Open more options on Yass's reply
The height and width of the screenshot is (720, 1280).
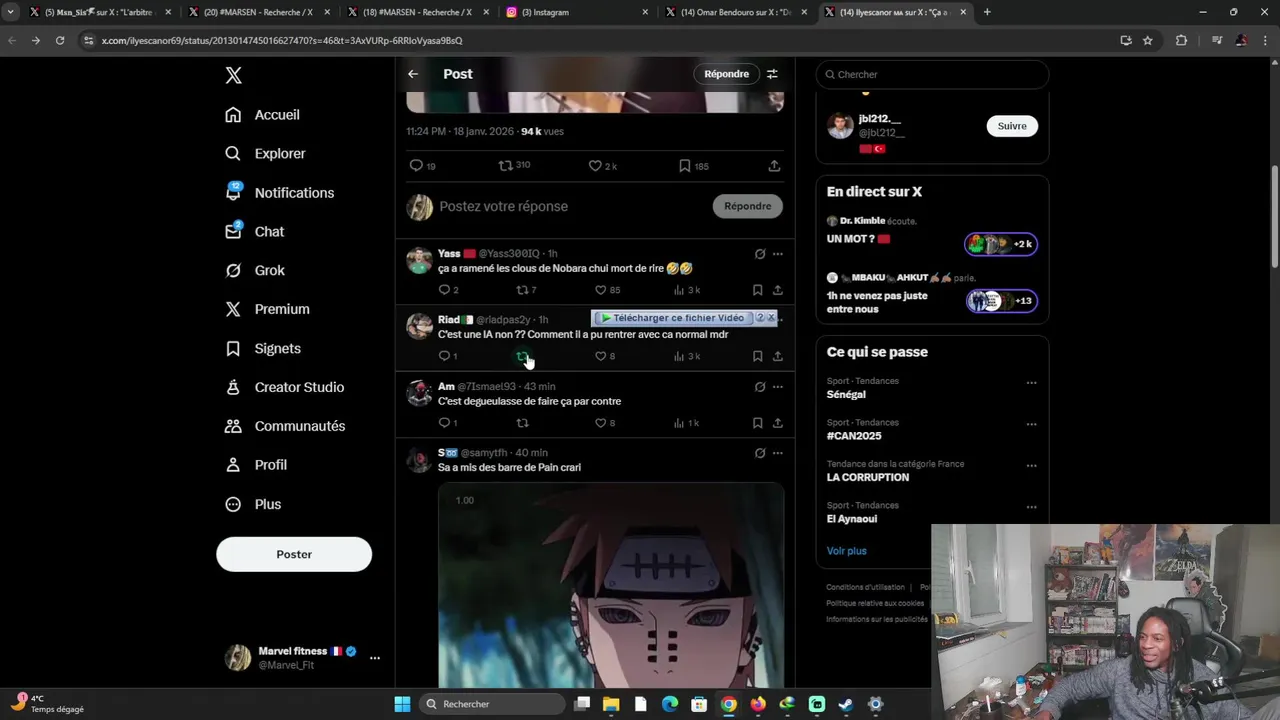pyautogui.click(x=778, y=254)
